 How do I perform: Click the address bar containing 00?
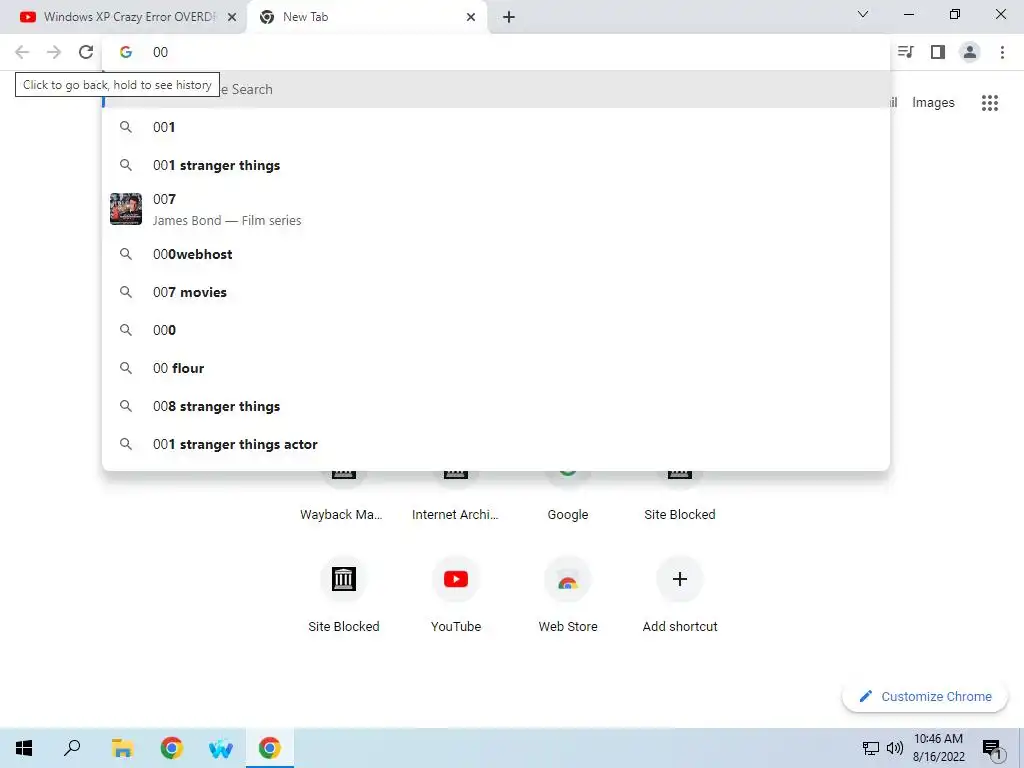[496, 52]
